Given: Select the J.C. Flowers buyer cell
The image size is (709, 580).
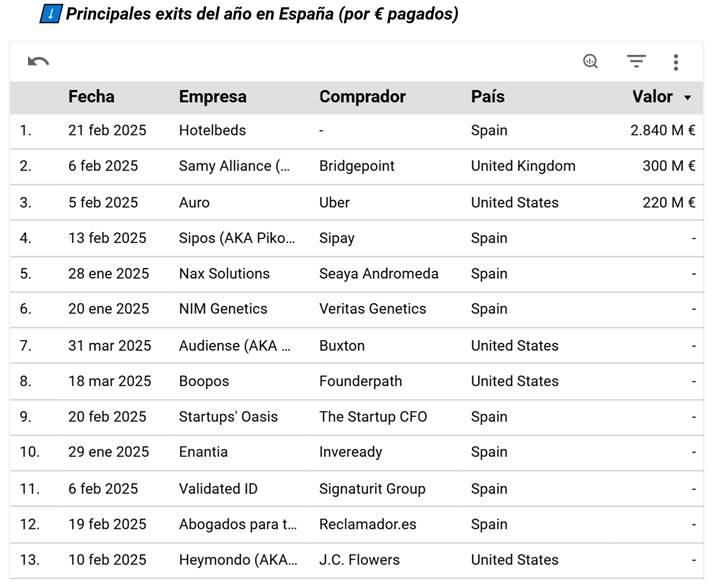Looking at the screenshot, I should 359,560.
